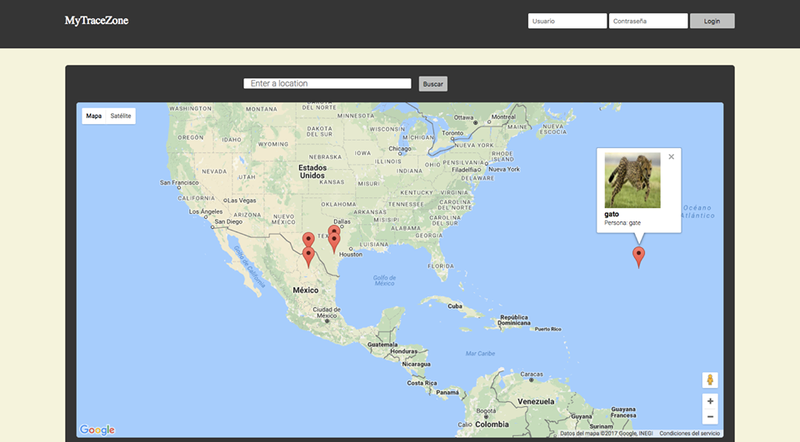Open the Condiciones del servicio link
The height and width of the screenshot is (442, 800).
[x=689, y=433]
